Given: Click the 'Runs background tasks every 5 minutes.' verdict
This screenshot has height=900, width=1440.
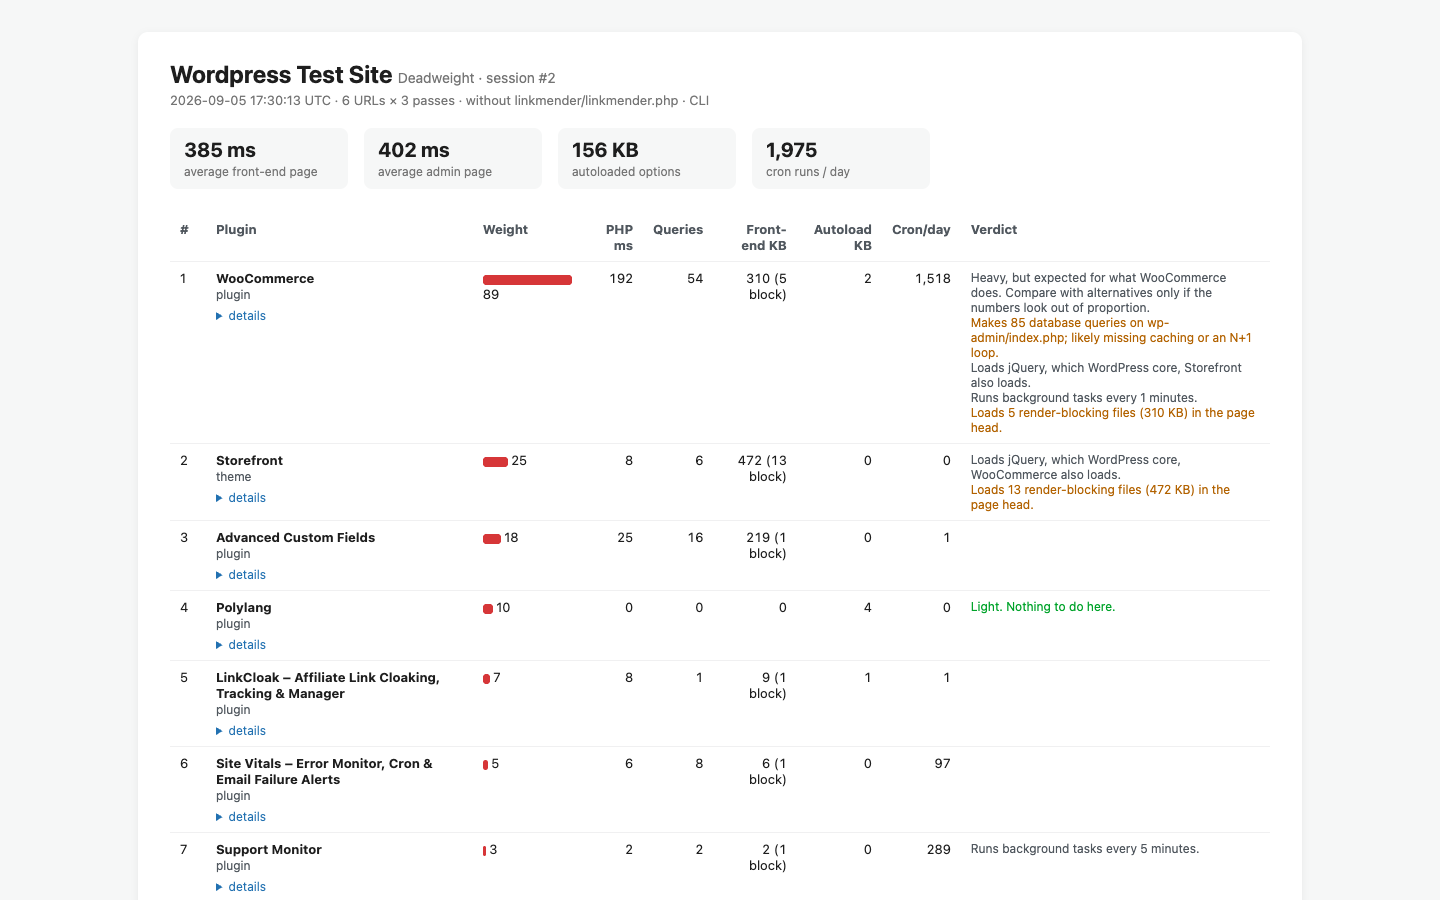Looking at the screenshot, I should (x=1085, y=849).
